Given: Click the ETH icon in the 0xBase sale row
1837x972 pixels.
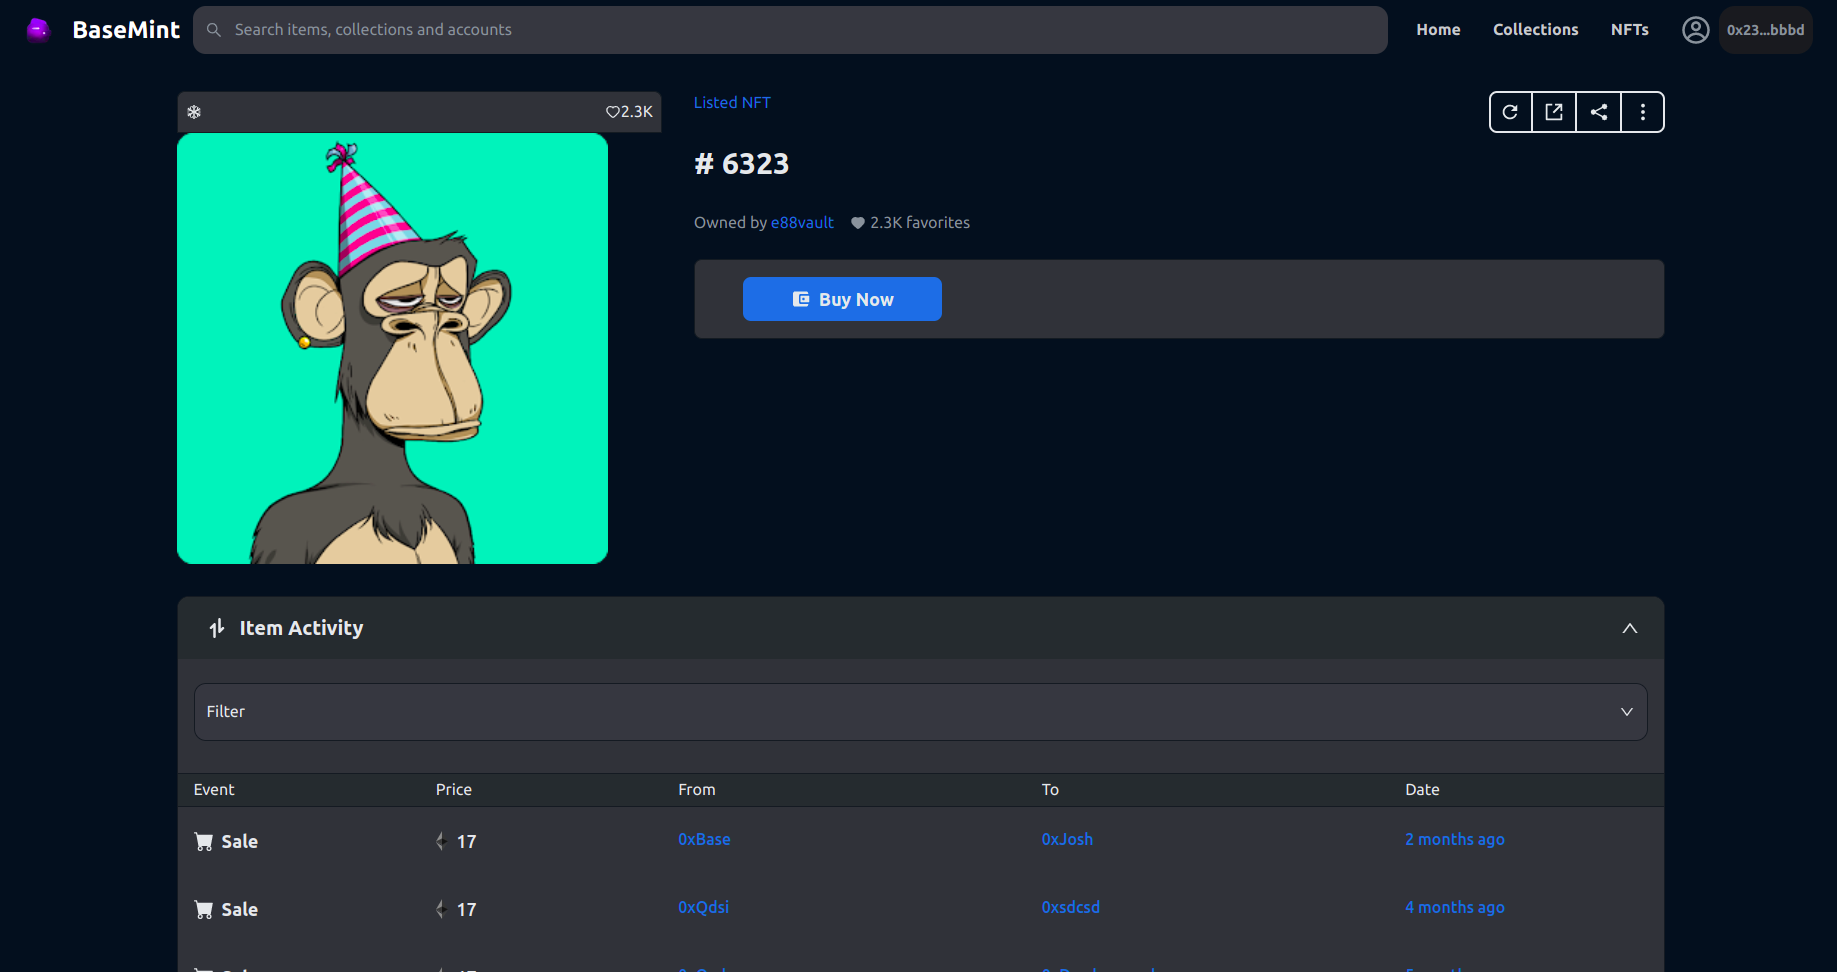Looking at the screenshot, I should click(x=441, y=842).
